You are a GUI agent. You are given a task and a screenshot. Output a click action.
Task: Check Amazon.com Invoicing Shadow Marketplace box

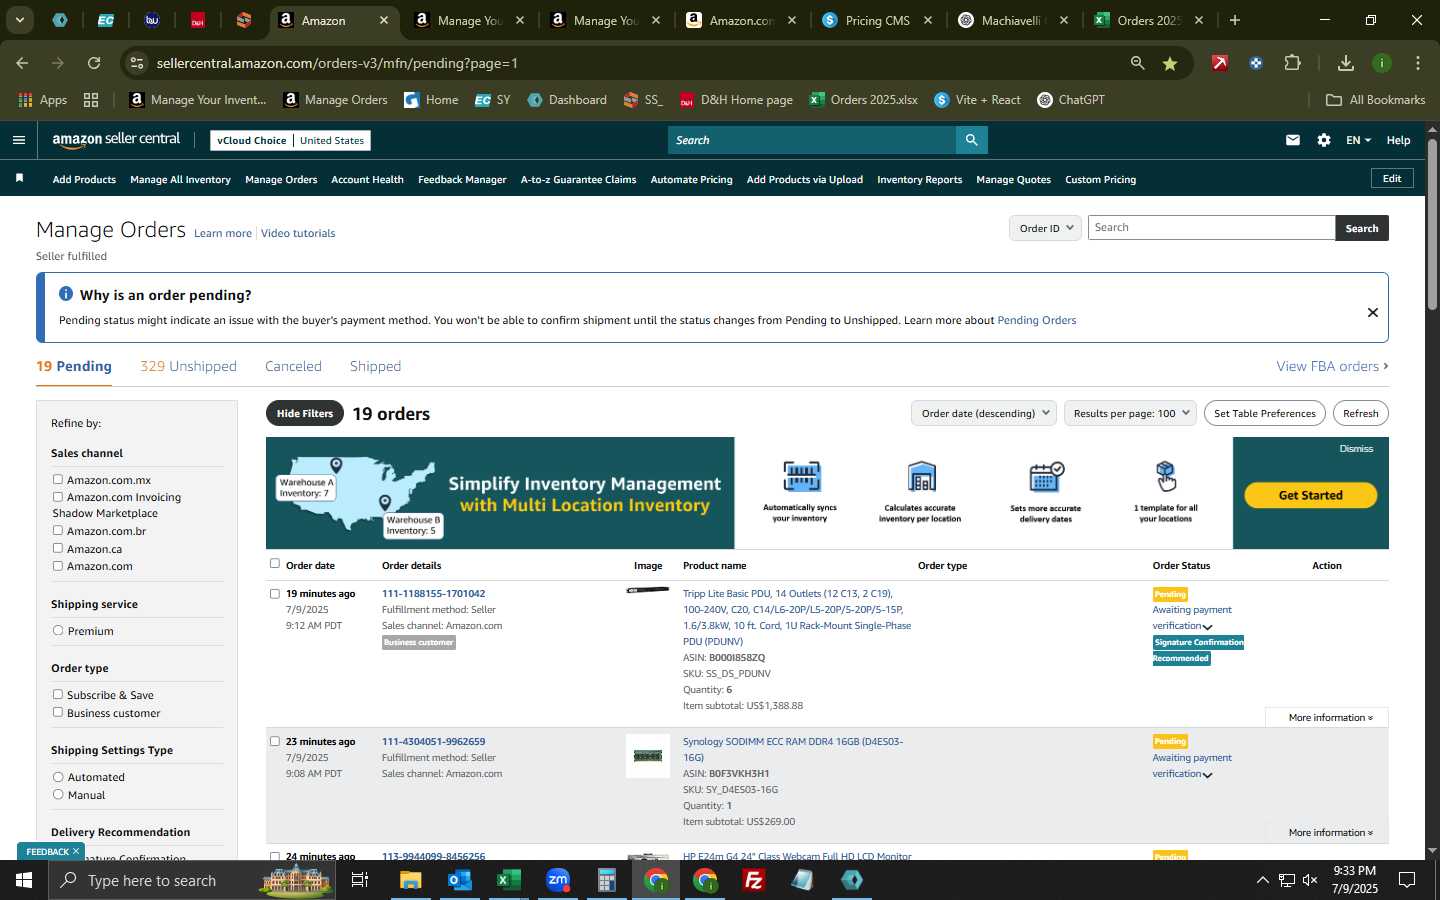click(57, 496)
